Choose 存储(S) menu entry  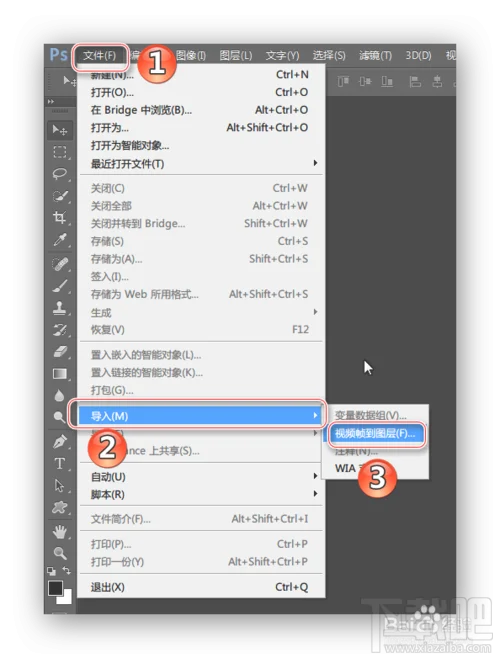coord(200,241)
